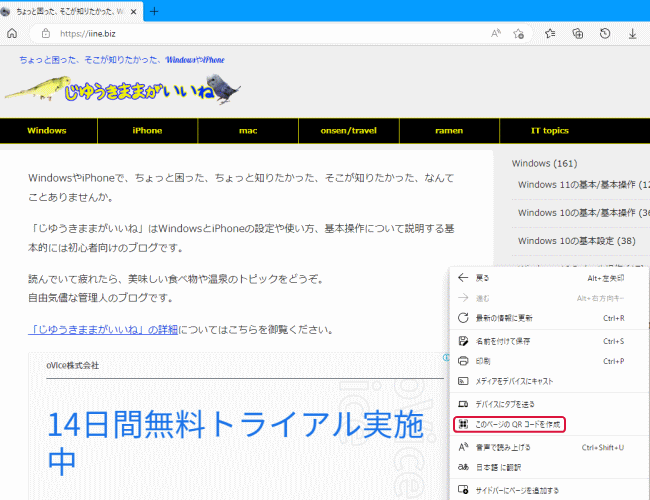Open Windows 11の基本/基本操作 category link
Screen dimensions: 650x500
click(x=584, y=184)
